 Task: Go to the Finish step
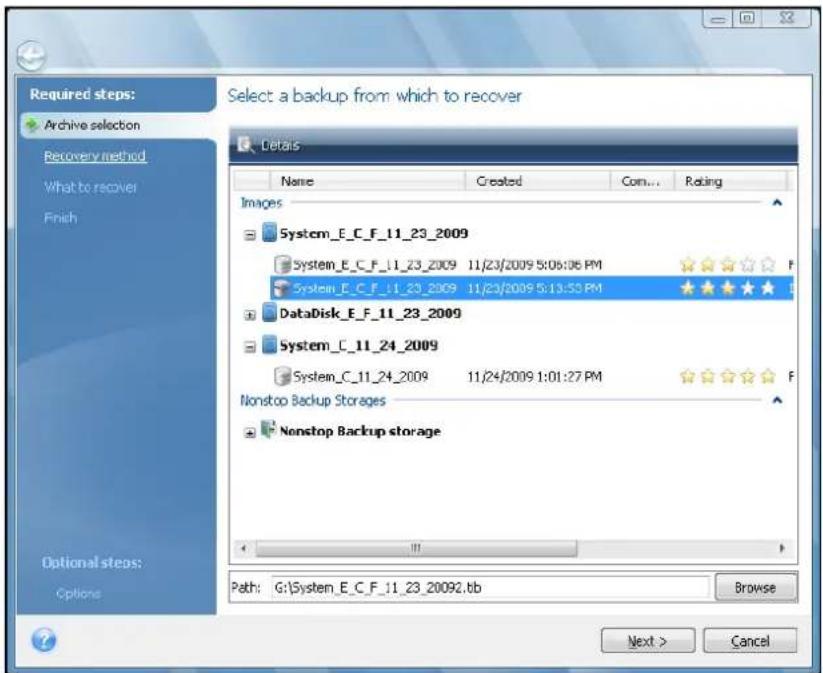point(60,217)
